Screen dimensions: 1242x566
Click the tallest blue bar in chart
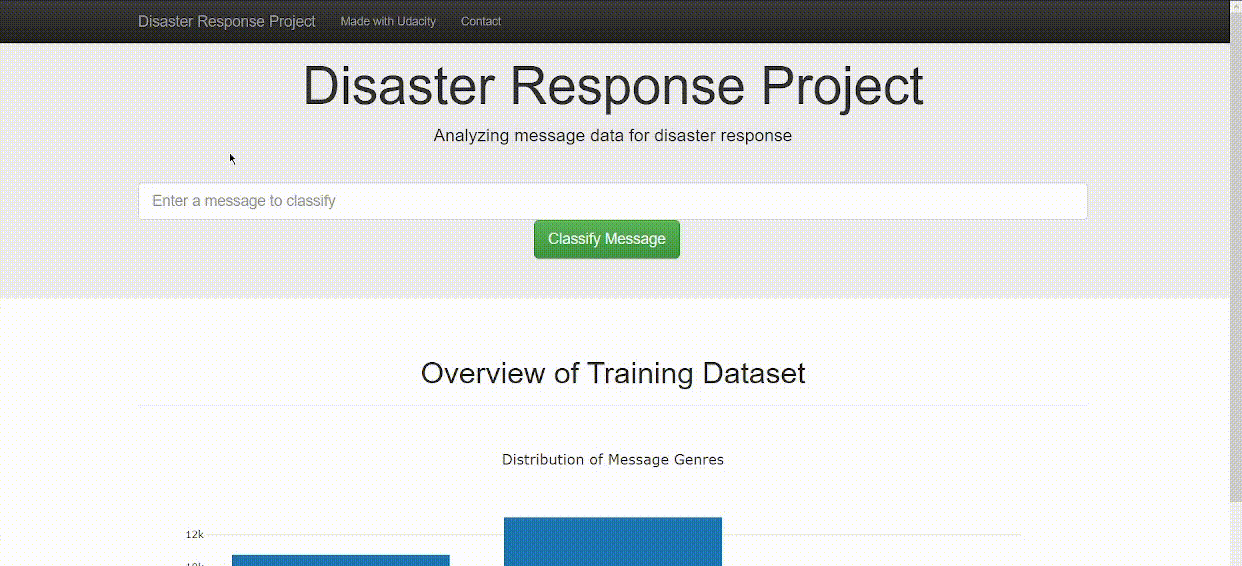coord(613,541)
